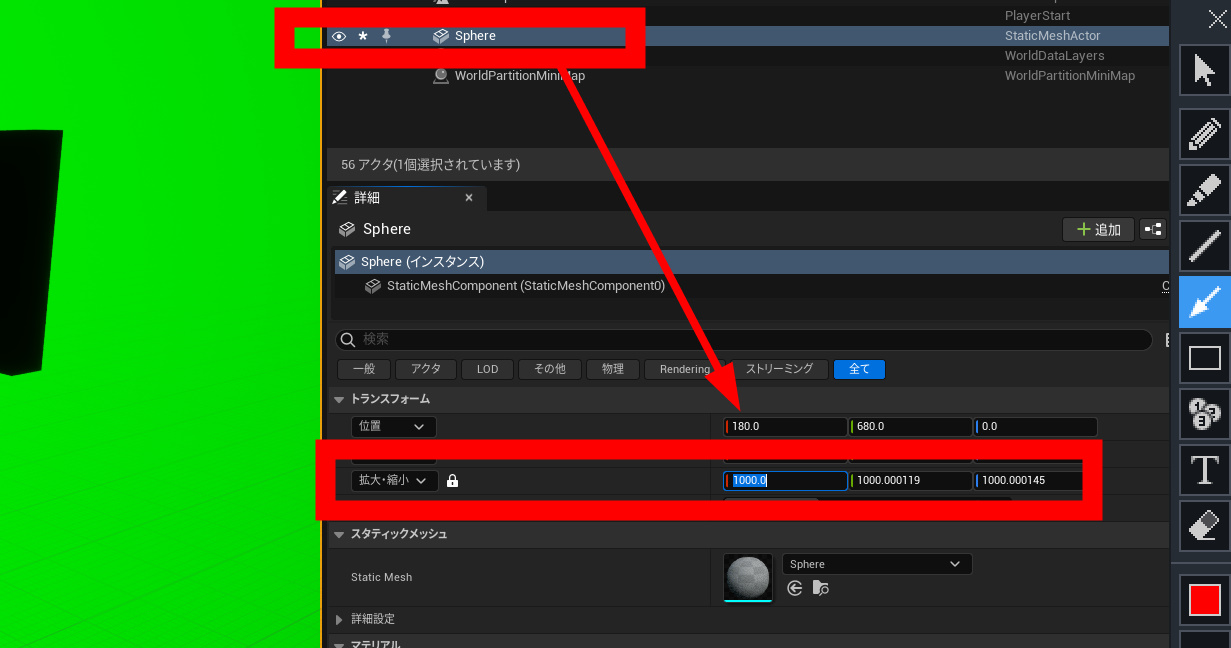Select the highlighter marker tool

pyautogui.click(x=1204, y=189)
